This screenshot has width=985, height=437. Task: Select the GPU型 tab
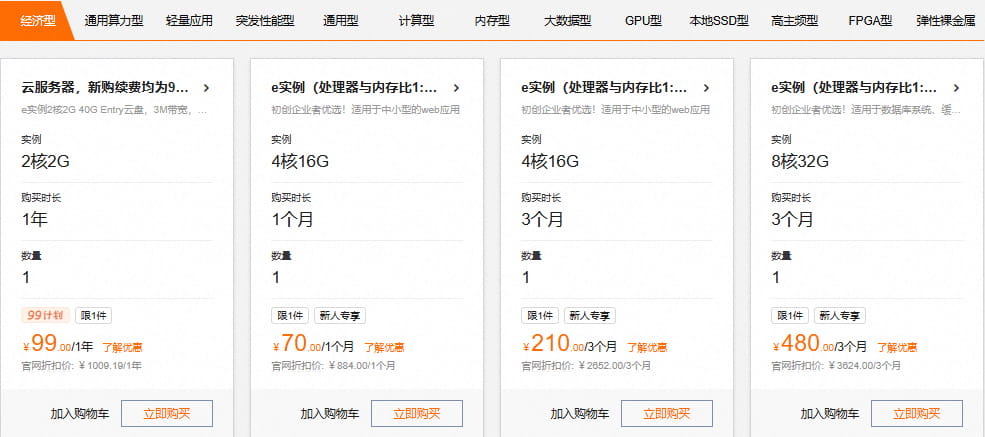point(643,20)
